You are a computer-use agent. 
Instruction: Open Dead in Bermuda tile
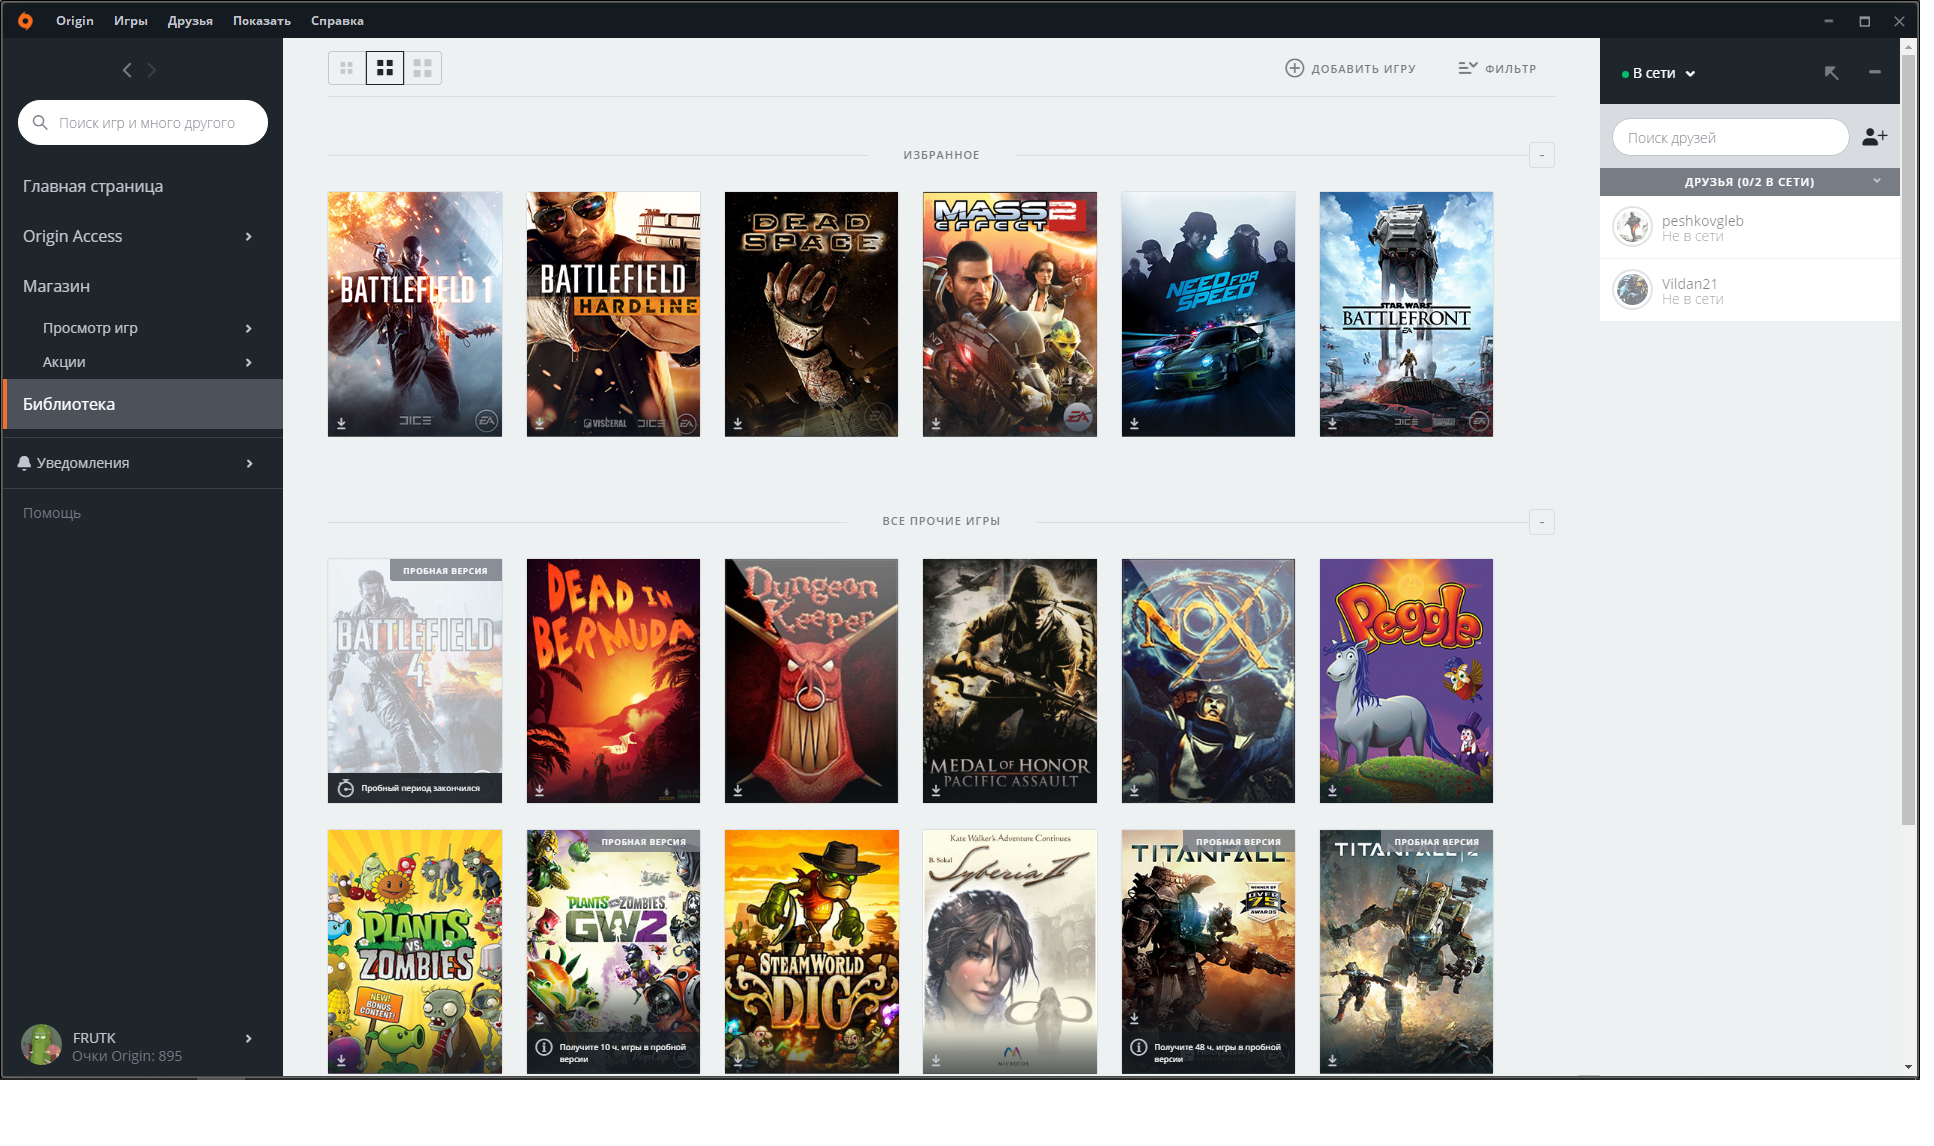[613, 681]
